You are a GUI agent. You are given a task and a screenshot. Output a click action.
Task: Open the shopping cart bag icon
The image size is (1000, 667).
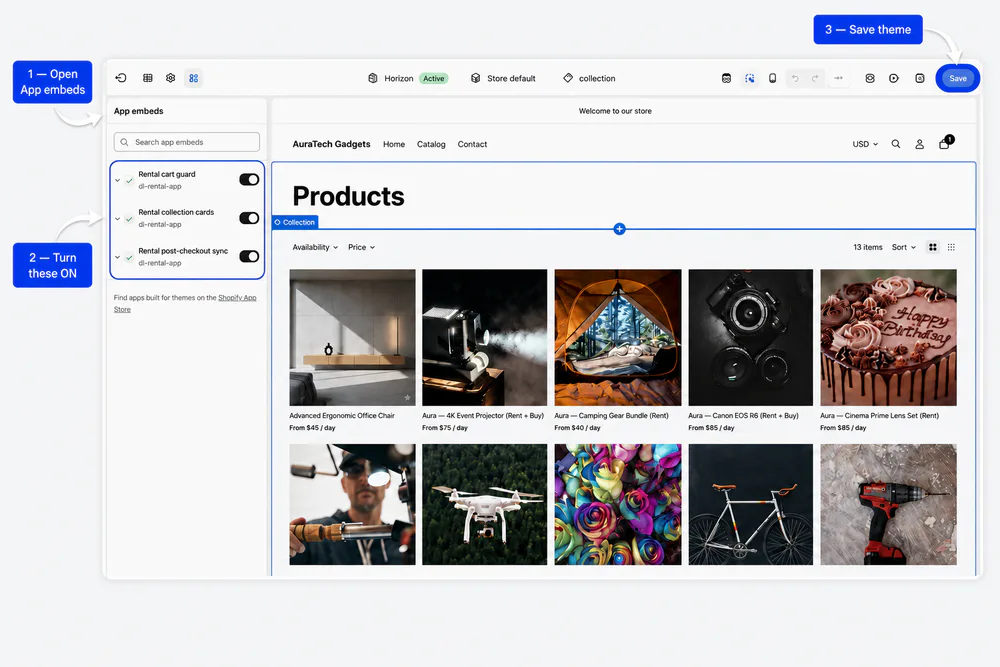tap(945, 143)
